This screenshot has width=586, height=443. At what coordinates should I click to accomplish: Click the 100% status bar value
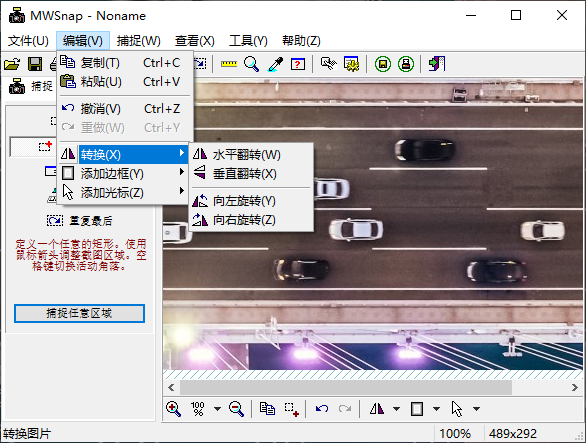454,434
